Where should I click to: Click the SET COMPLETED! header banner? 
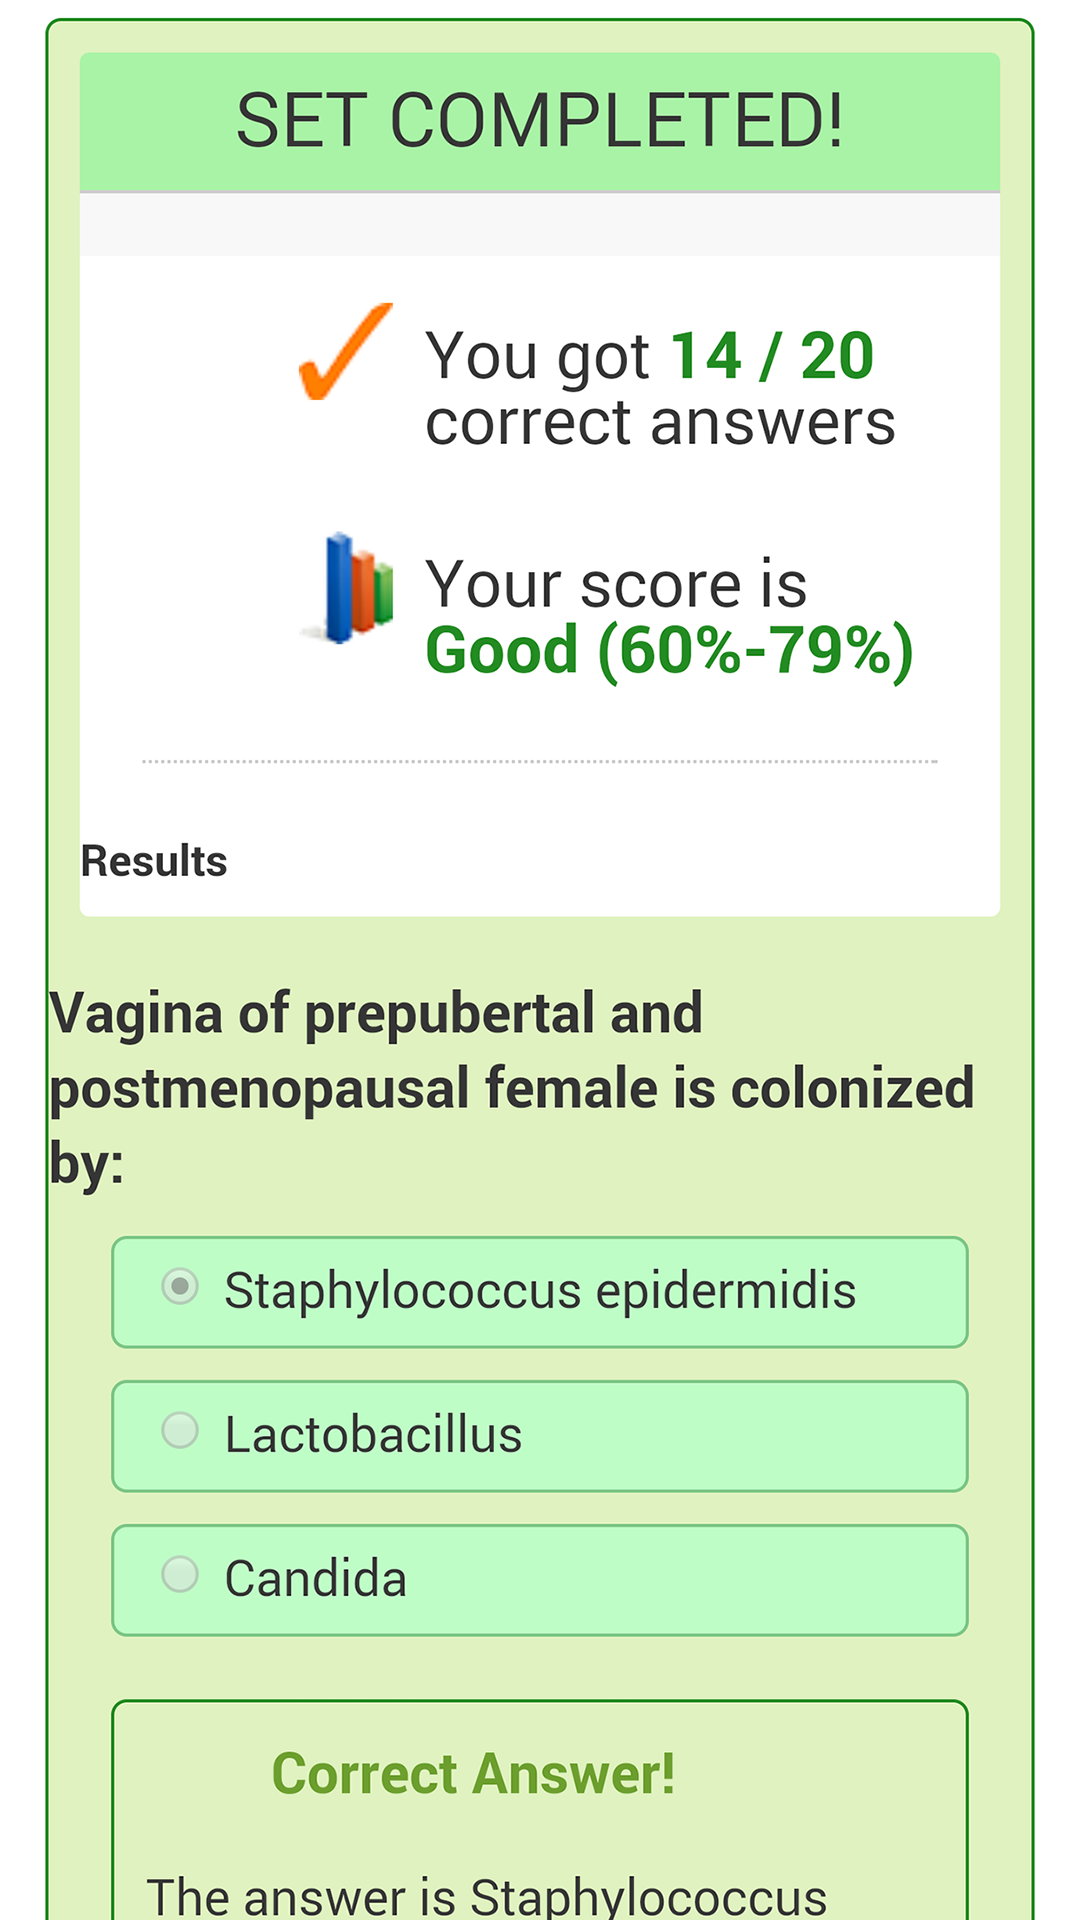coord(540,122)
